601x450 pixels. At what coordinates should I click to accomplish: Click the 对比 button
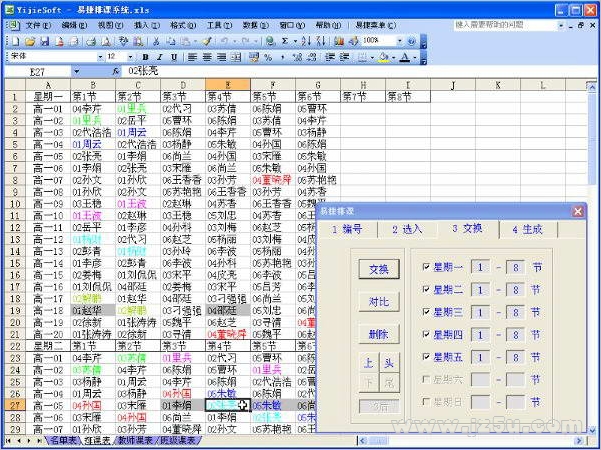pyautogui.click(x=379, y=302)
